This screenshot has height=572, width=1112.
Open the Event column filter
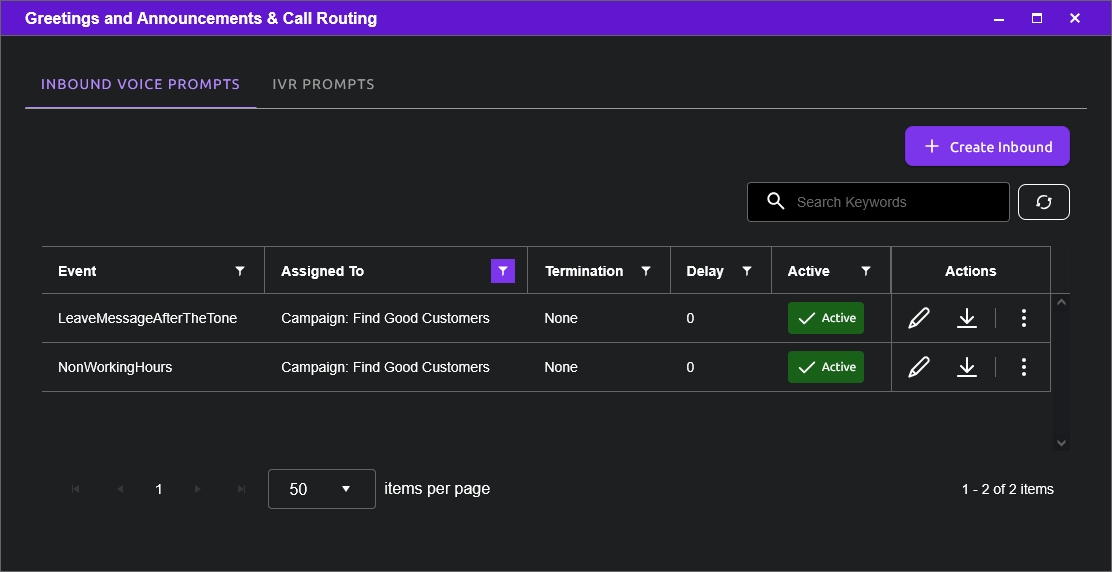[240, 271]
